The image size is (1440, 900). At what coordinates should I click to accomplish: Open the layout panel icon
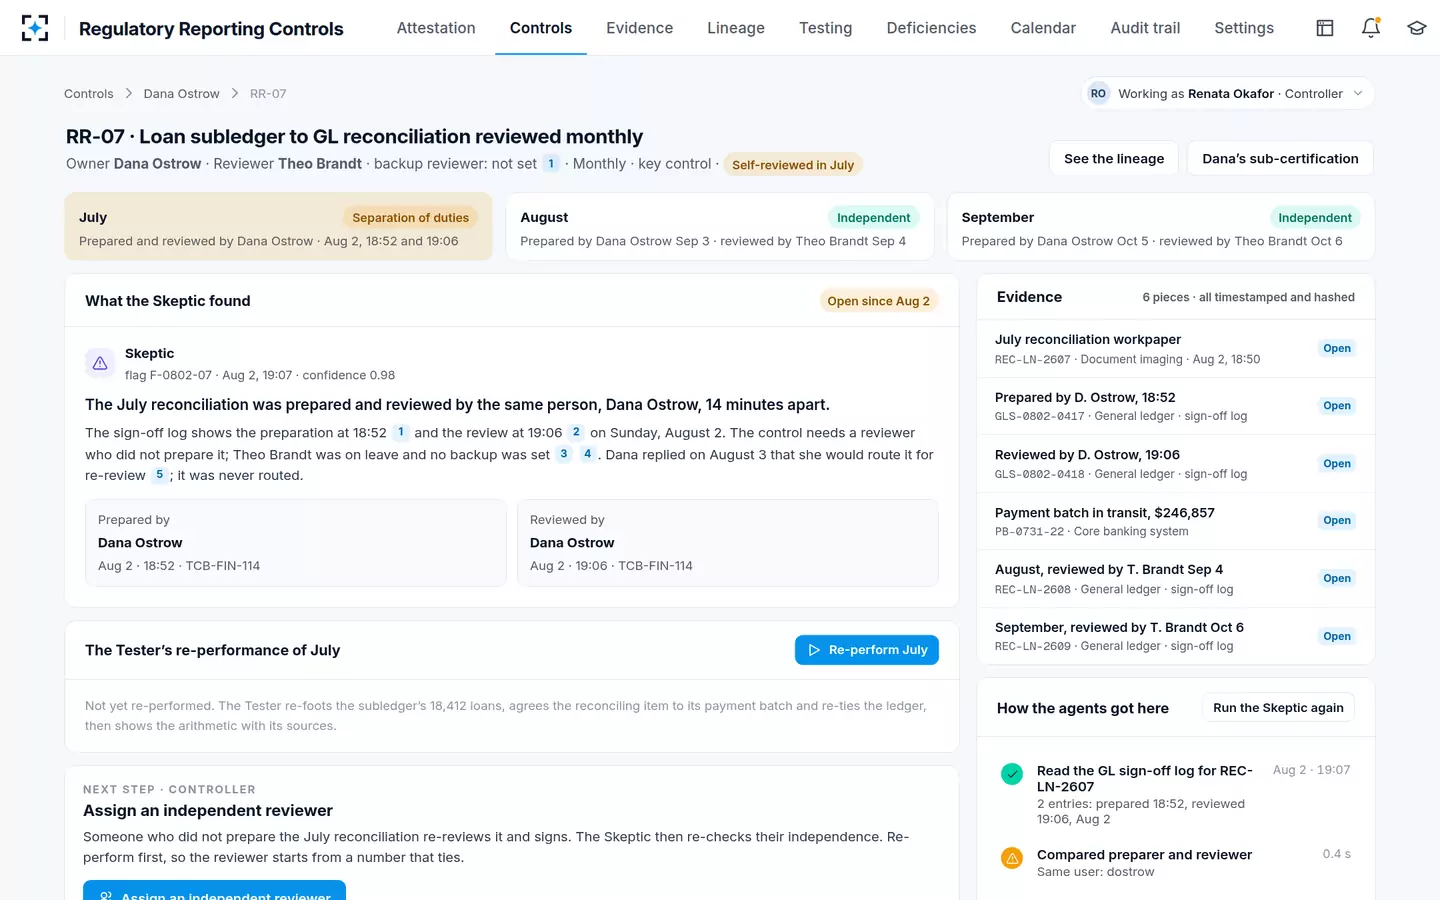click(1325, 28)
